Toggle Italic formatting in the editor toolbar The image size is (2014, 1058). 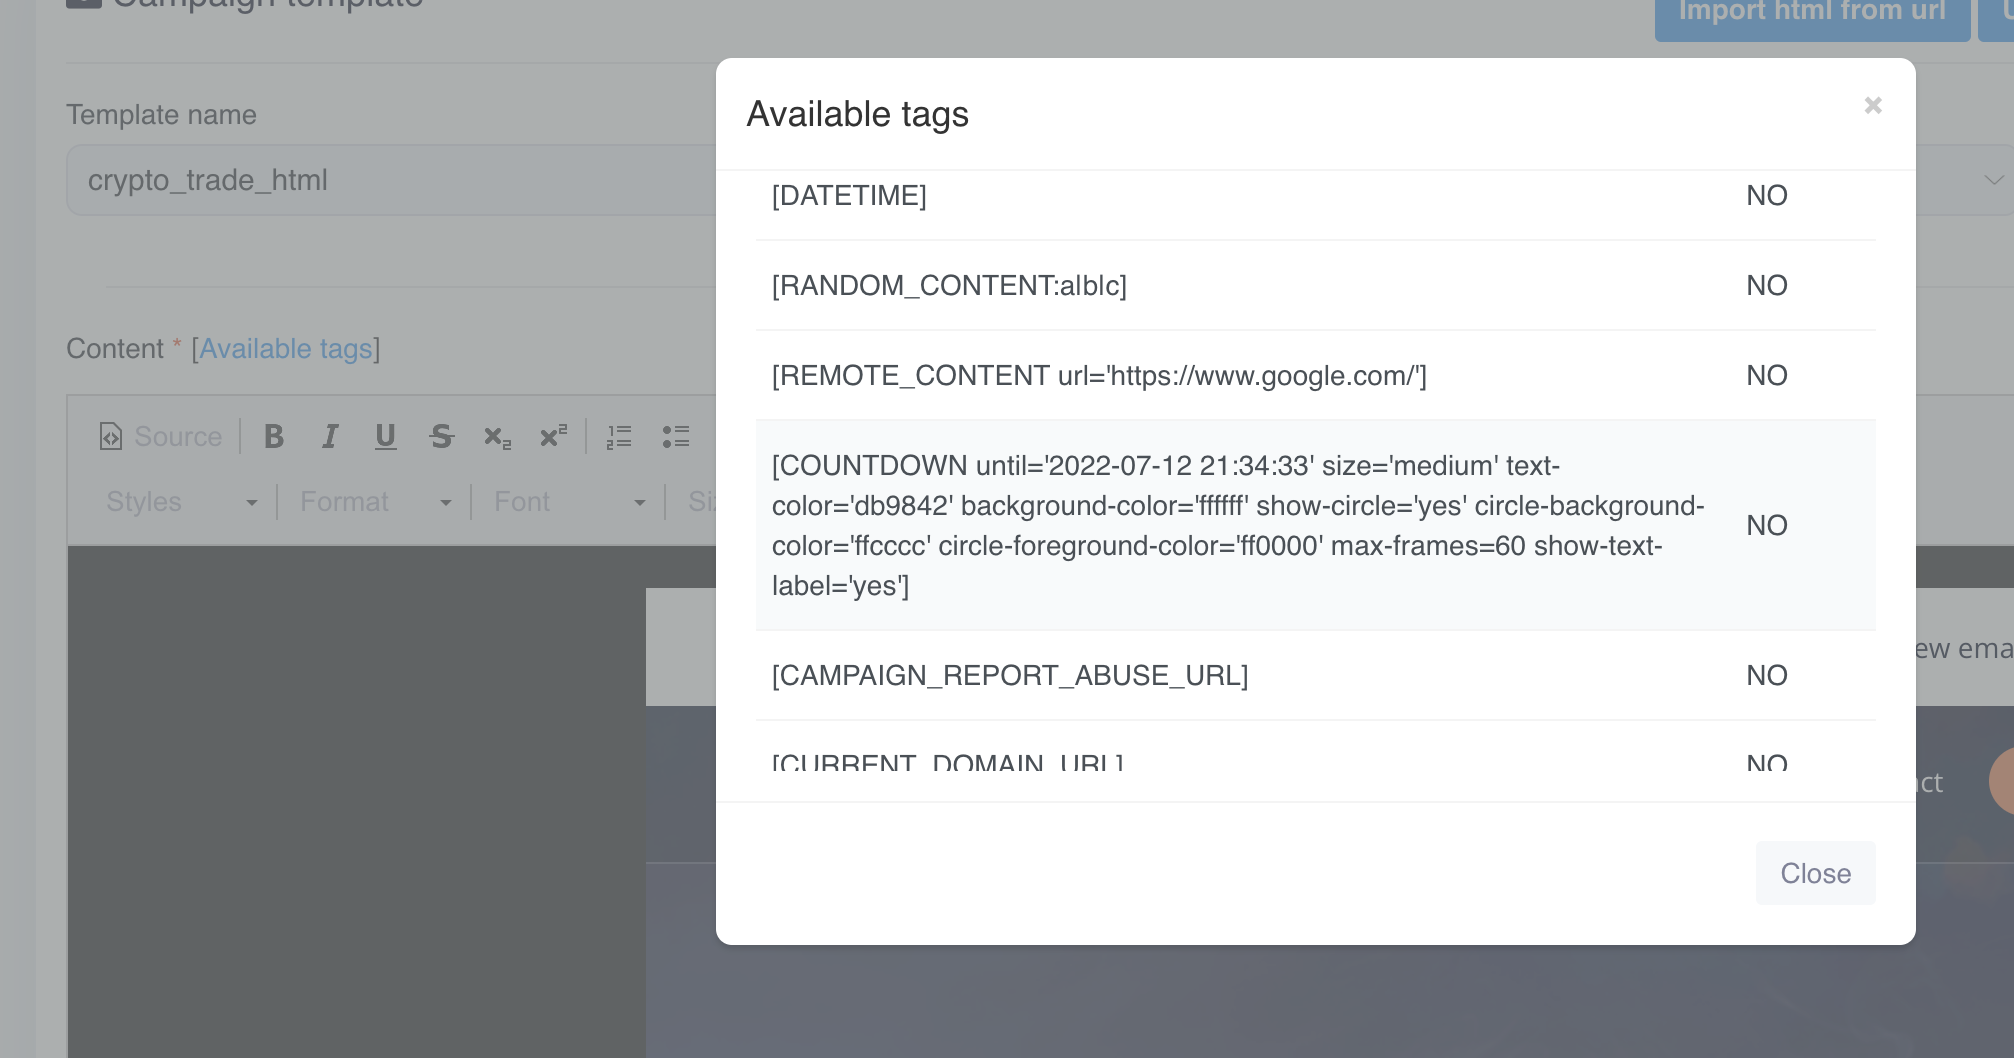tap(330, 436)
